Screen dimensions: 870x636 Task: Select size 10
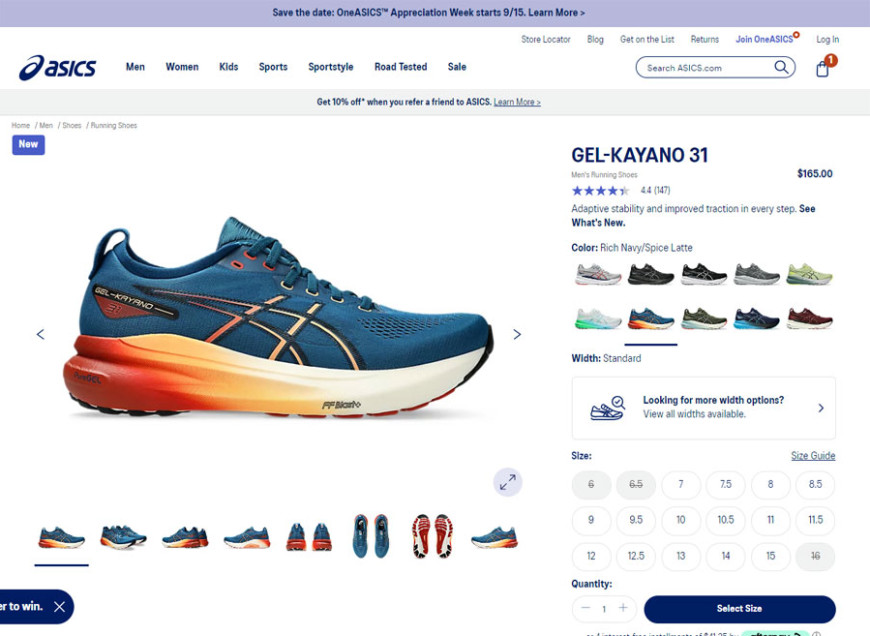pos(681,520)
